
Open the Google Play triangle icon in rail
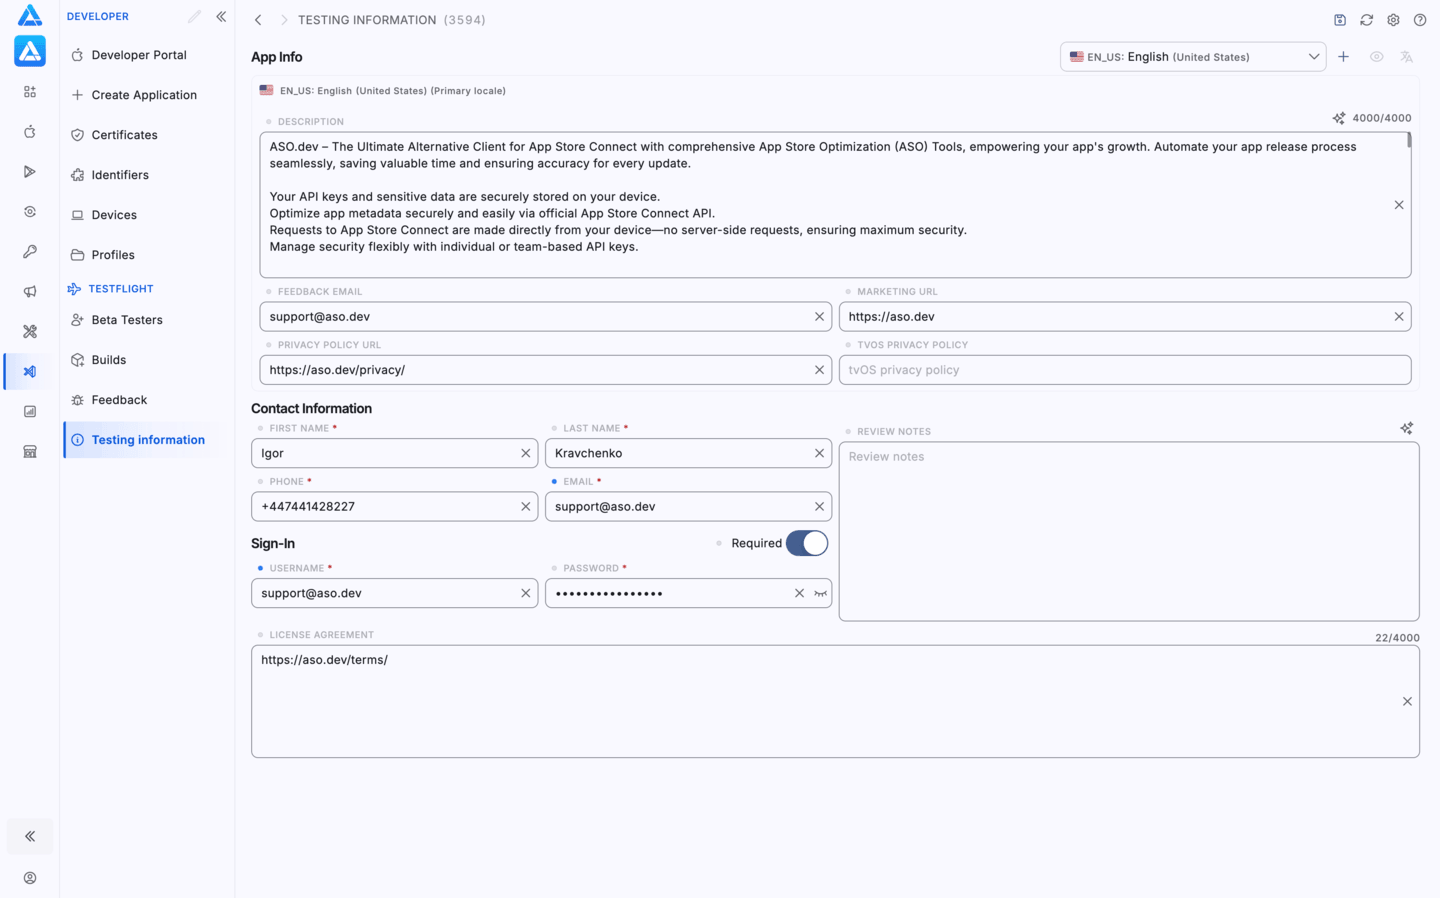[x=30, y=172]
